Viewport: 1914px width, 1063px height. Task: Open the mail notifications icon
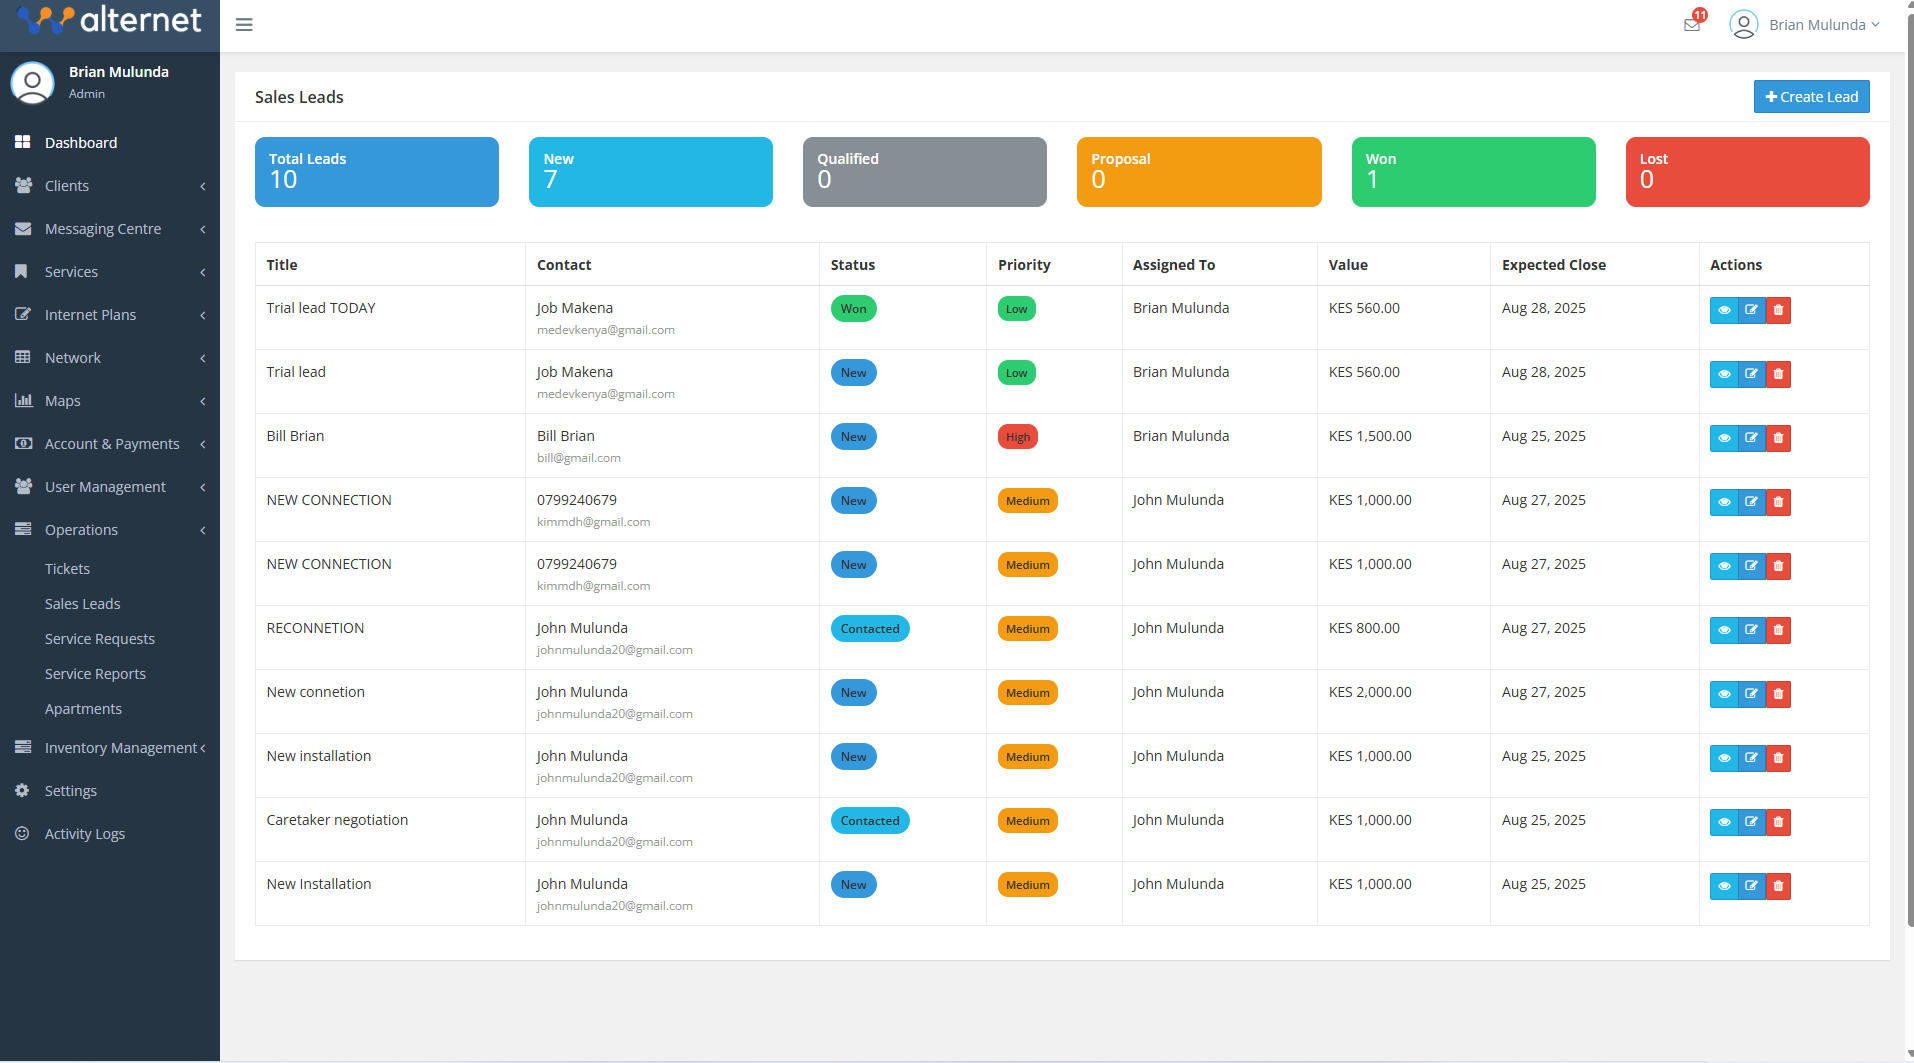pos(1692,25)
